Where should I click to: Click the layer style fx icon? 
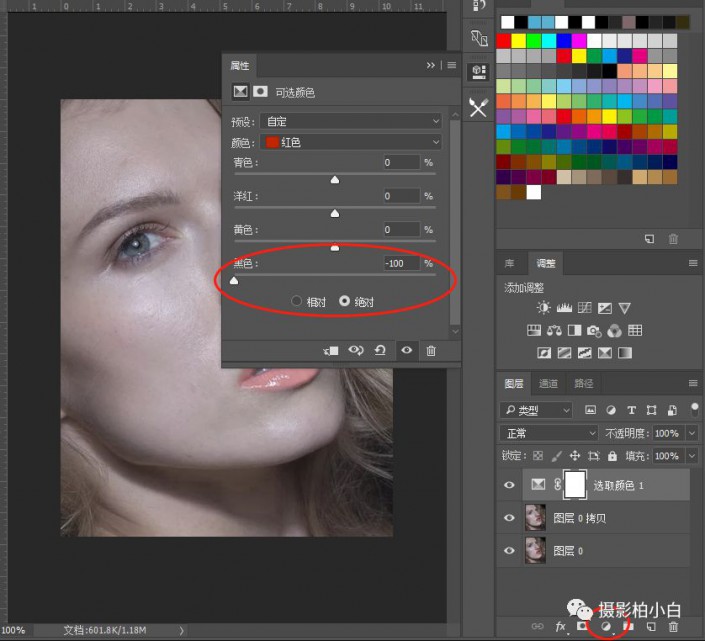(560, 626)
